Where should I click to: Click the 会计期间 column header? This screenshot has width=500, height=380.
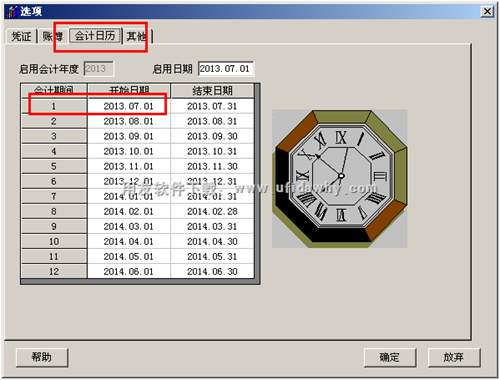54,90
